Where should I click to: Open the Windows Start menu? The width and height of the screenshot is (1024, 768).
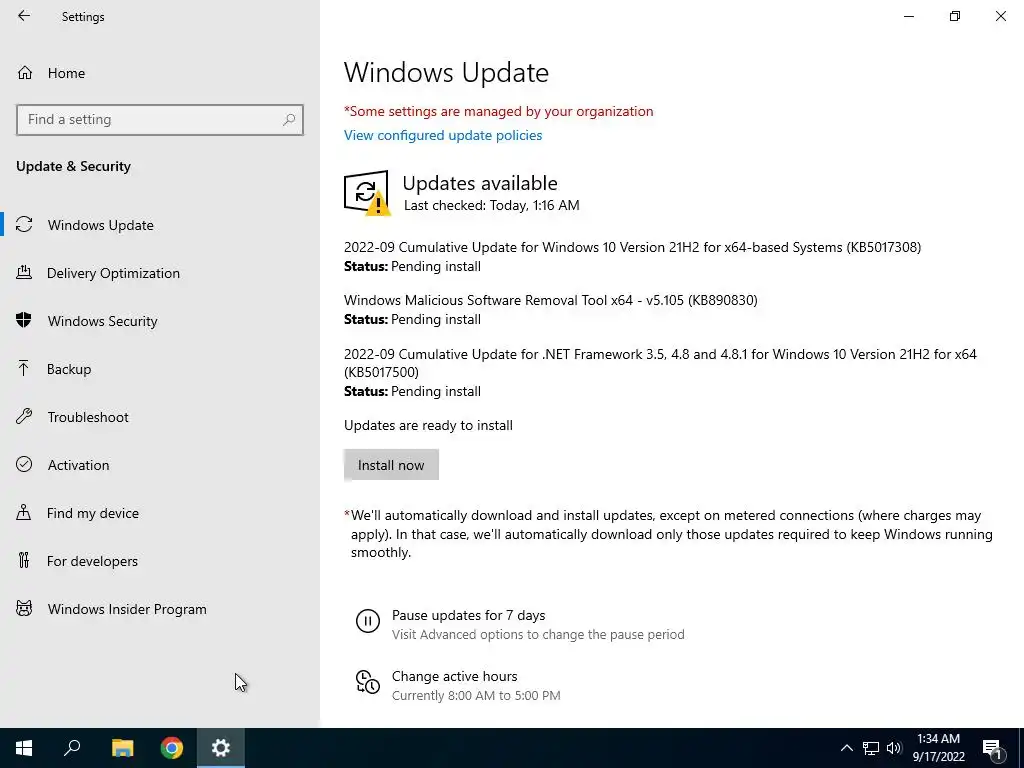point(24,748)
